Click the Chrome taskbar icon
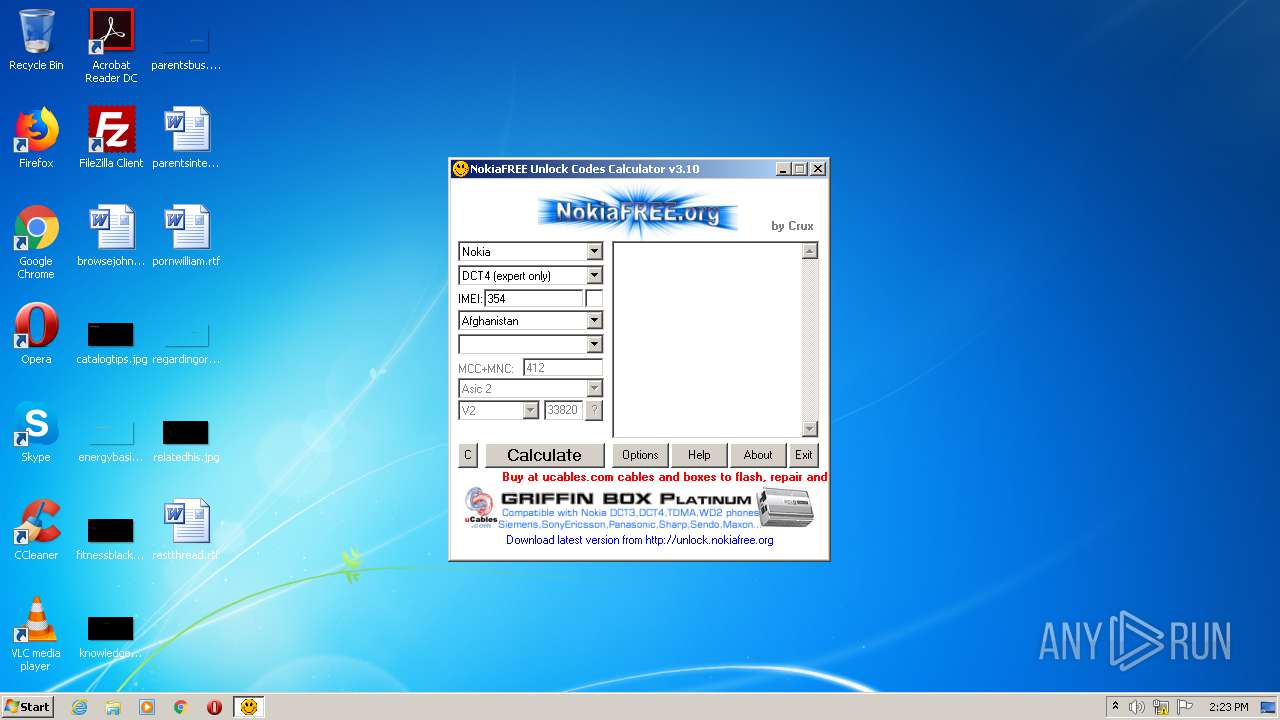Image resolution: width=1280 pixels, height=720 pixels. click(x=181, y=707)
